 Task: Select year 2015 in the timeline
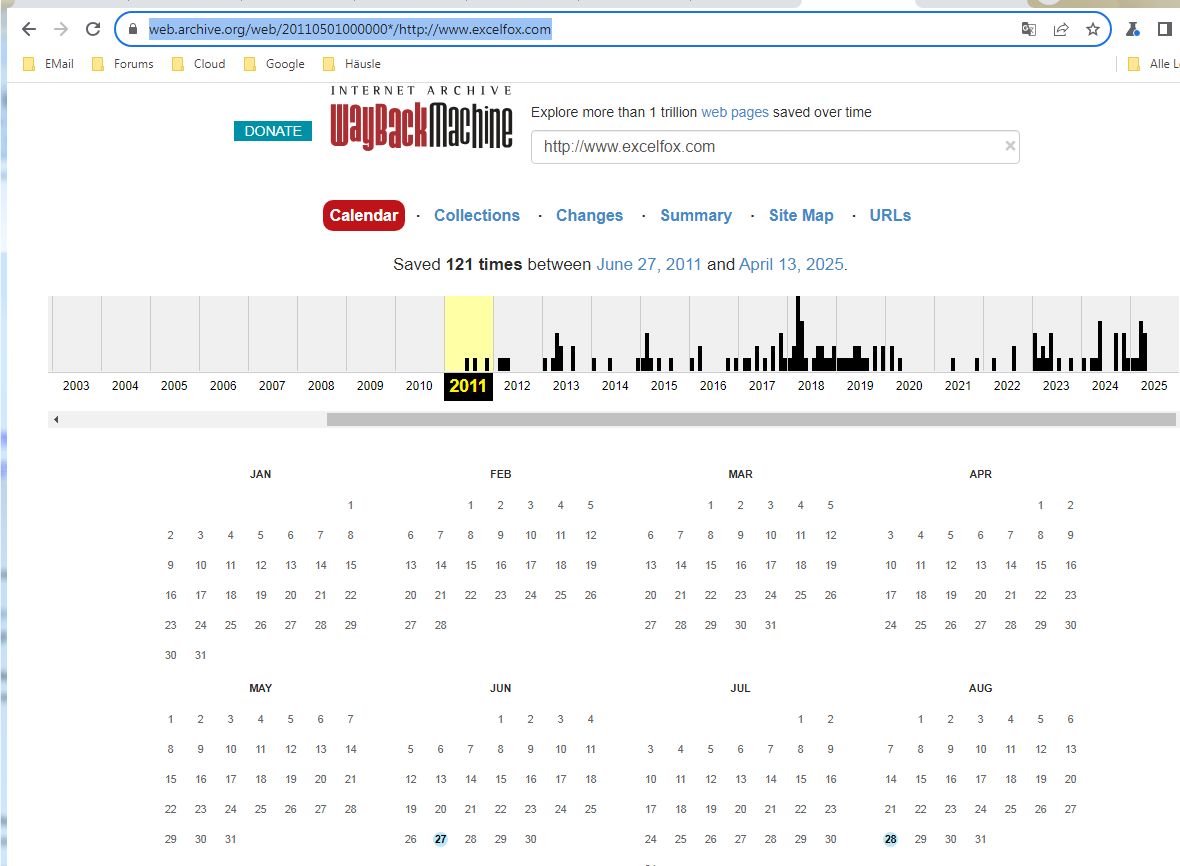pyautogui.click(x=664, y=385)
